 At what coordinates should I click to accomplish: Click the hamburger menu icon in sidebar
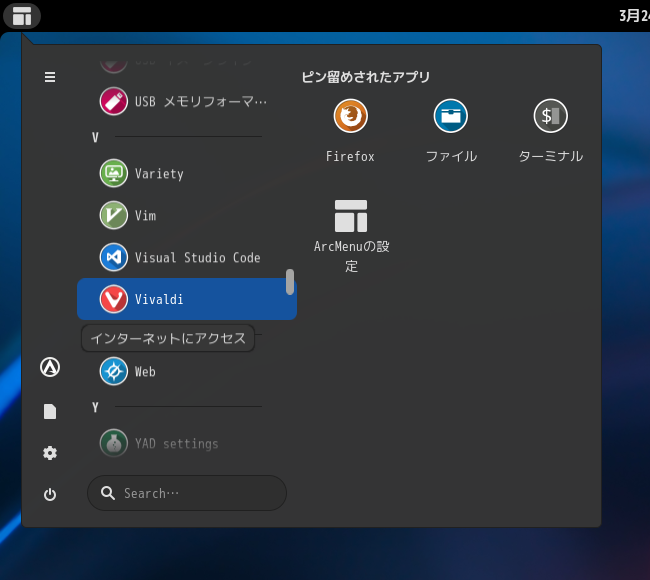50,77
